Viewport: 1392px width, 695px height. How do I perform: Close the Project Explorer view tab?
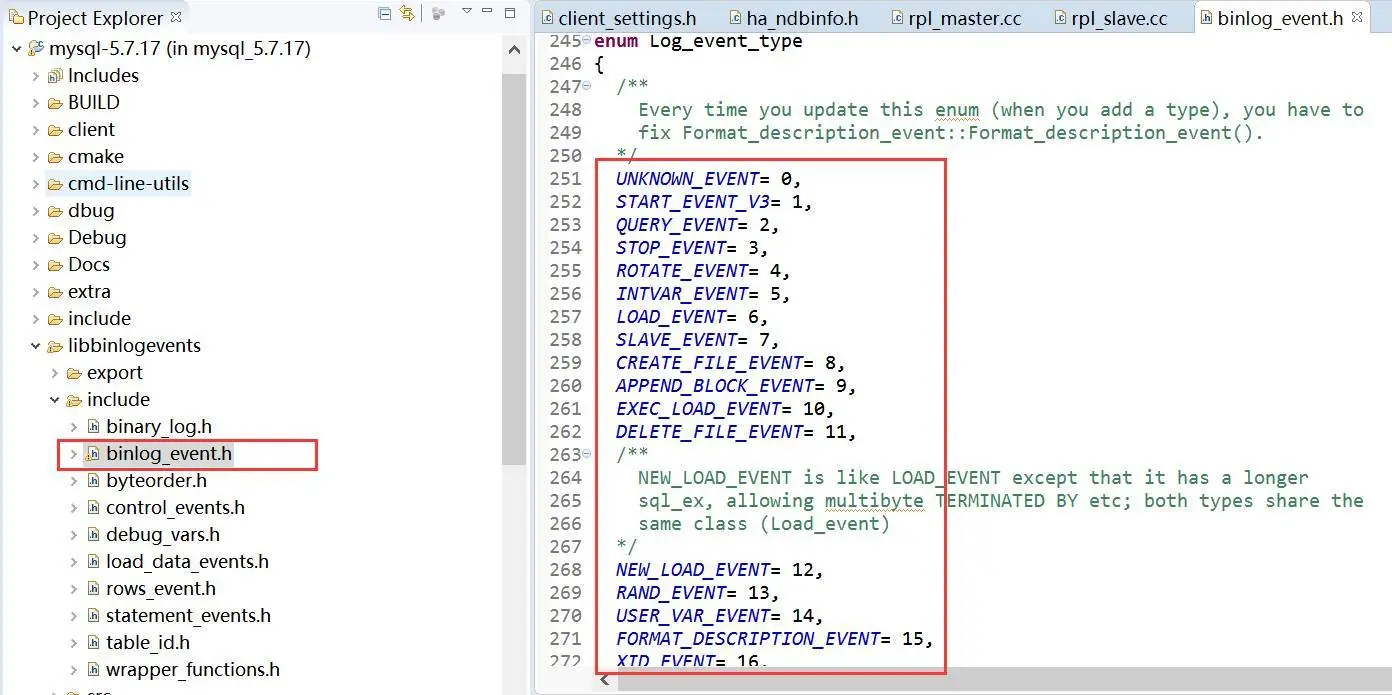(x=177, y=17)
